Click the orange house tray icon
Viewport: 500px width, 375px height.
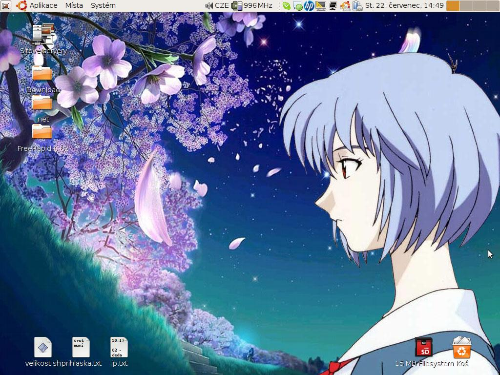click(x=345, y=6)
